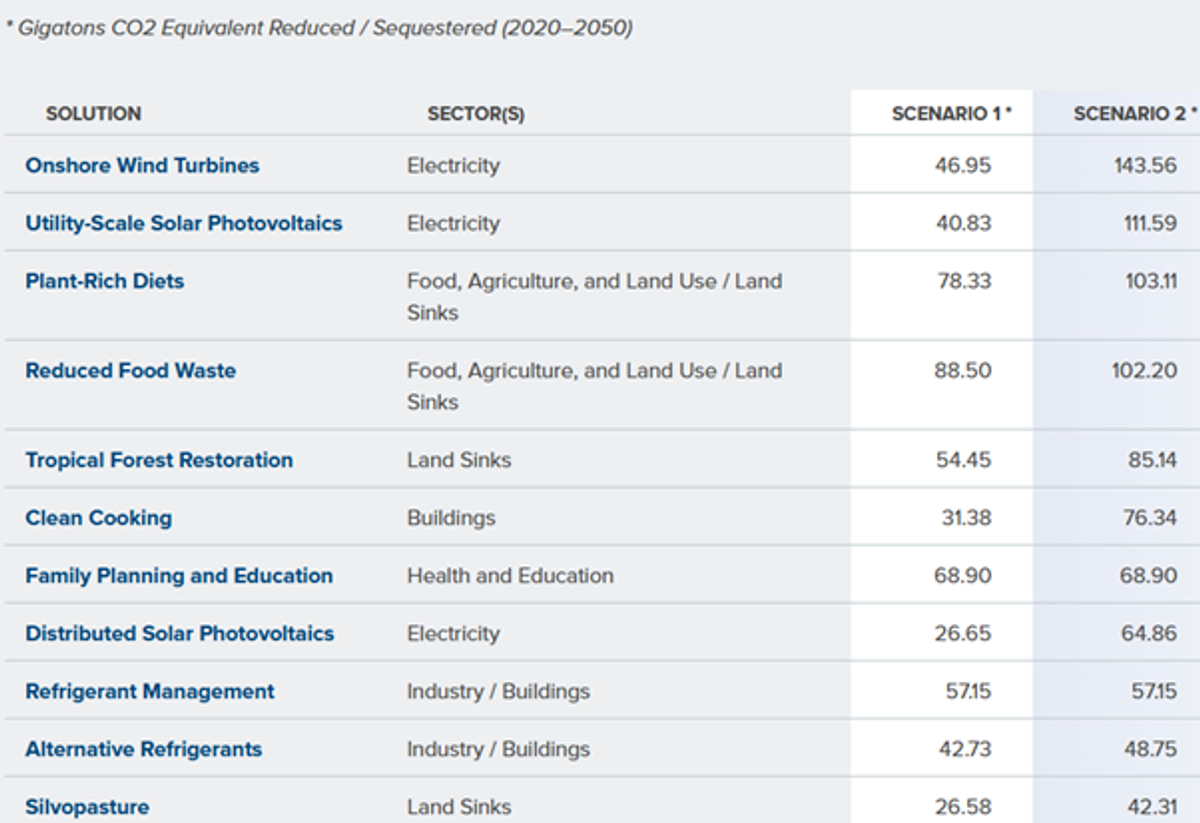Click the Gigatons CO2 Equivalent footnote text

319,29
